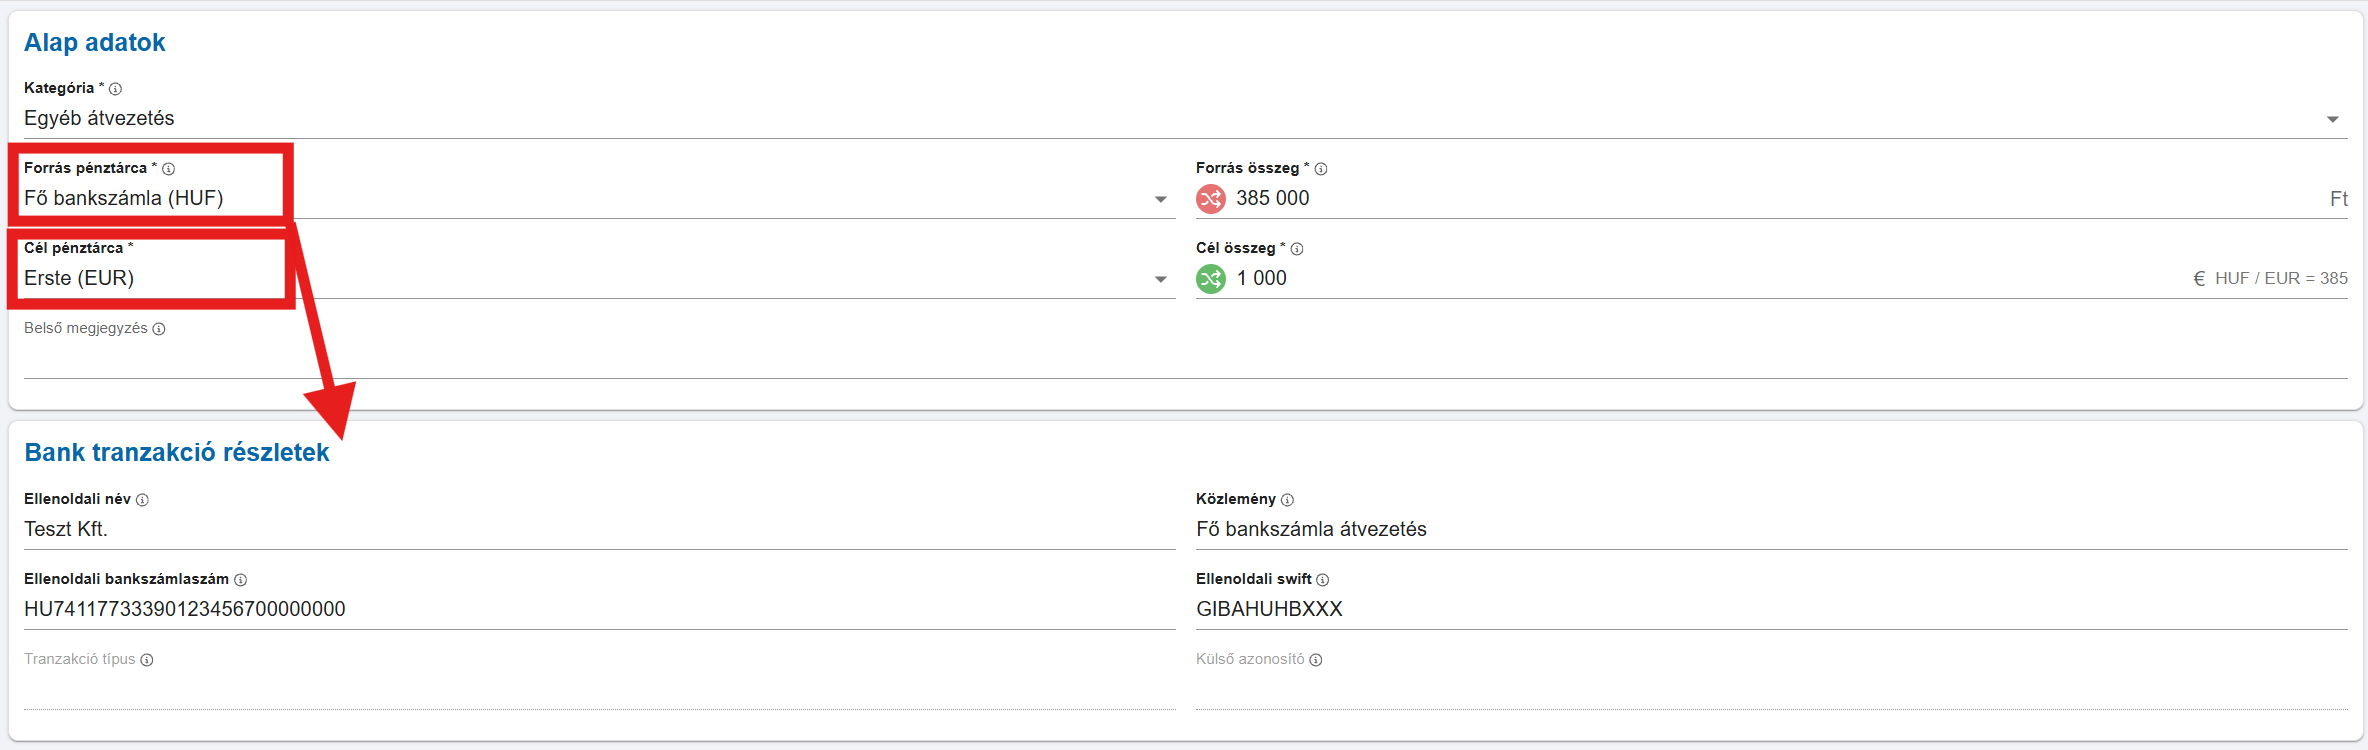2368x750 pixels.
Task: Click the Forrás pénztárca info icon
Action: pyautogui.click(x=169, y=169)
